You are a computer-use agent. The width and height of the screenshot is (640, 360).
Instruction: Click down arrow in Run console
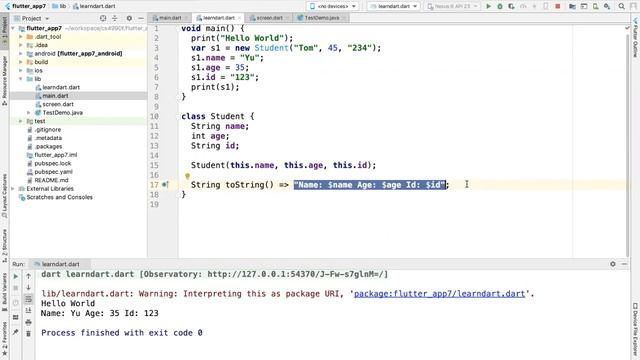(x=29, y=288)
